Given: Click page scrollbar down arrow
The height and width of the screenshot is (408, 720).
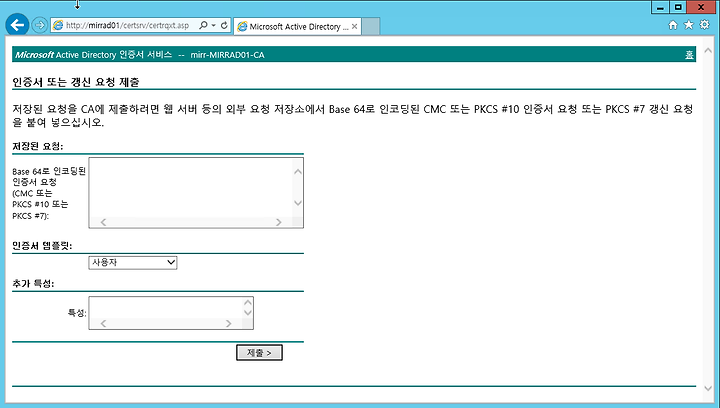Looking at the screenshot, I should [708, 388].
